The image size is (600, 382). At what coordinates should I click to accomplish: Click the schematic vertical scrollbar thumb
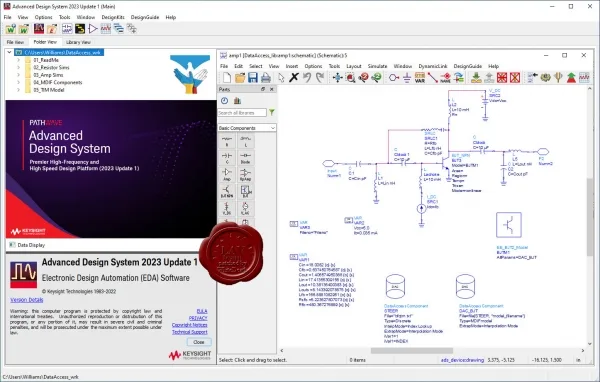(x=589, y=217)
